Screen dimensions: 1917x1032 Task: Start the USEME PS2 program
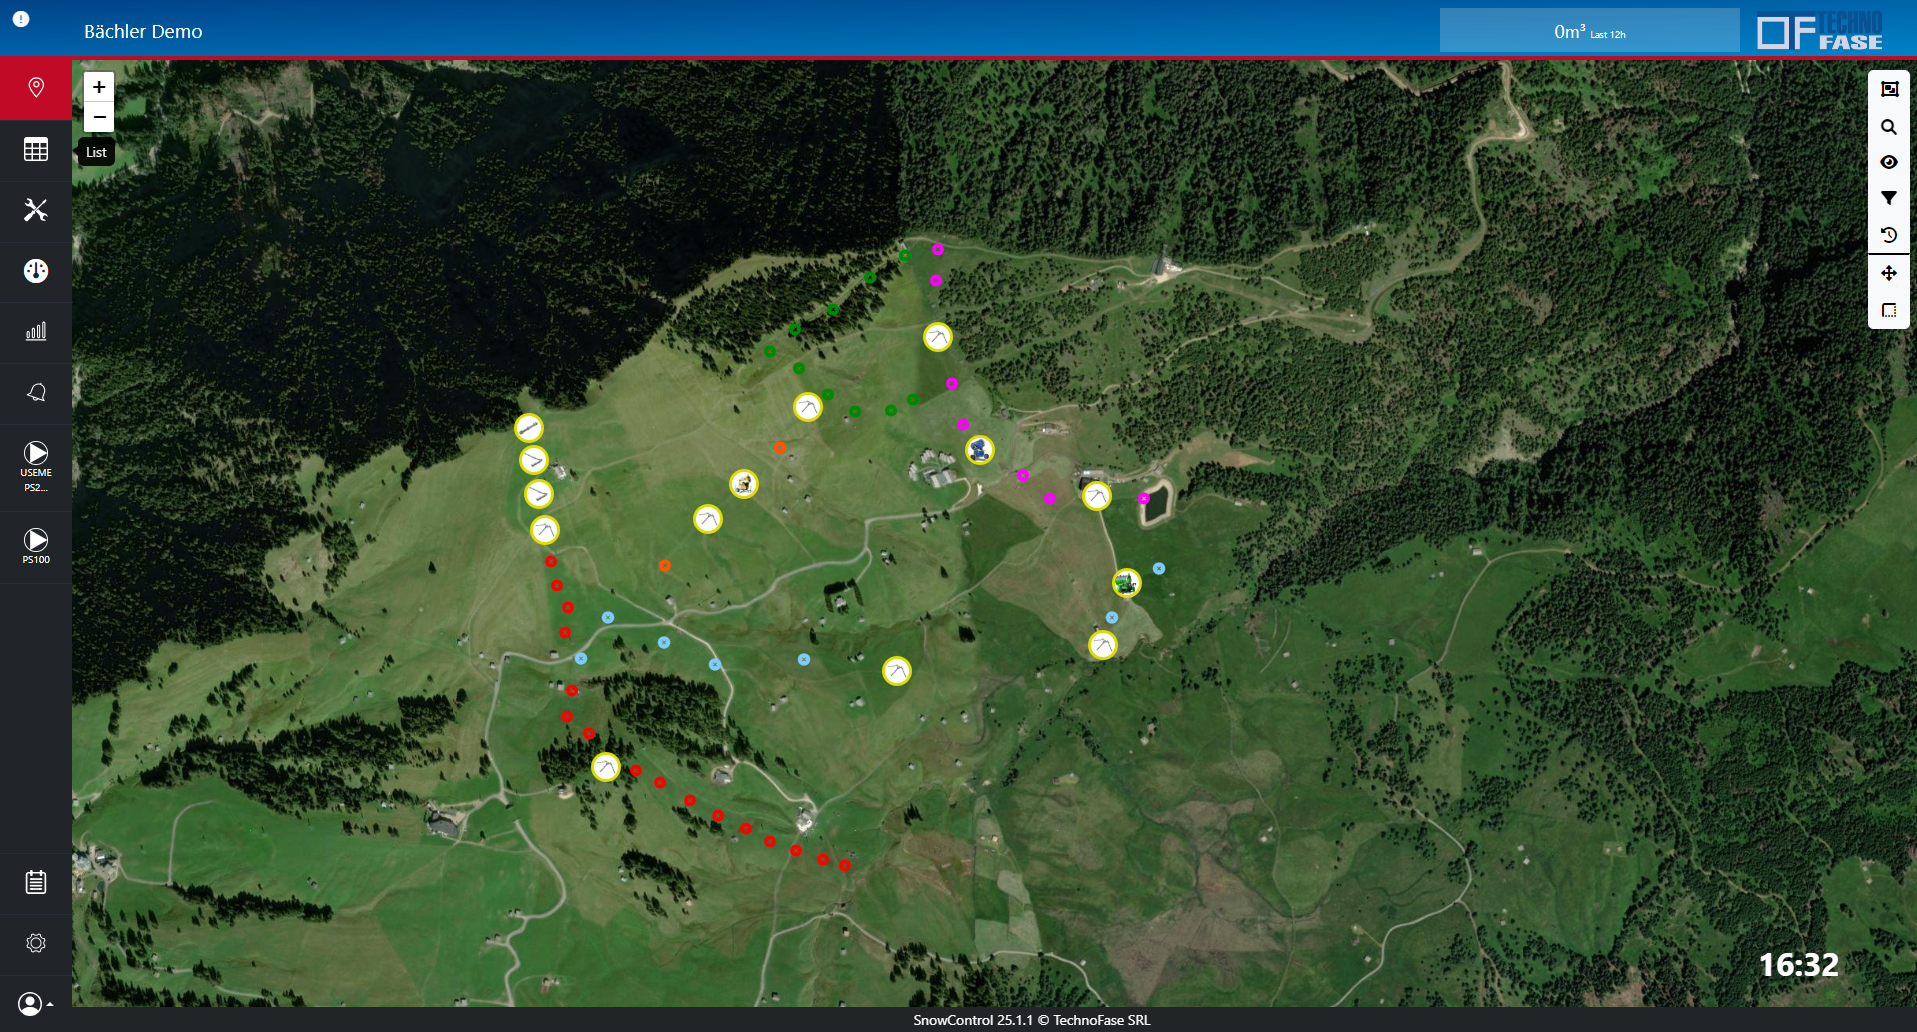click(36, 465)
